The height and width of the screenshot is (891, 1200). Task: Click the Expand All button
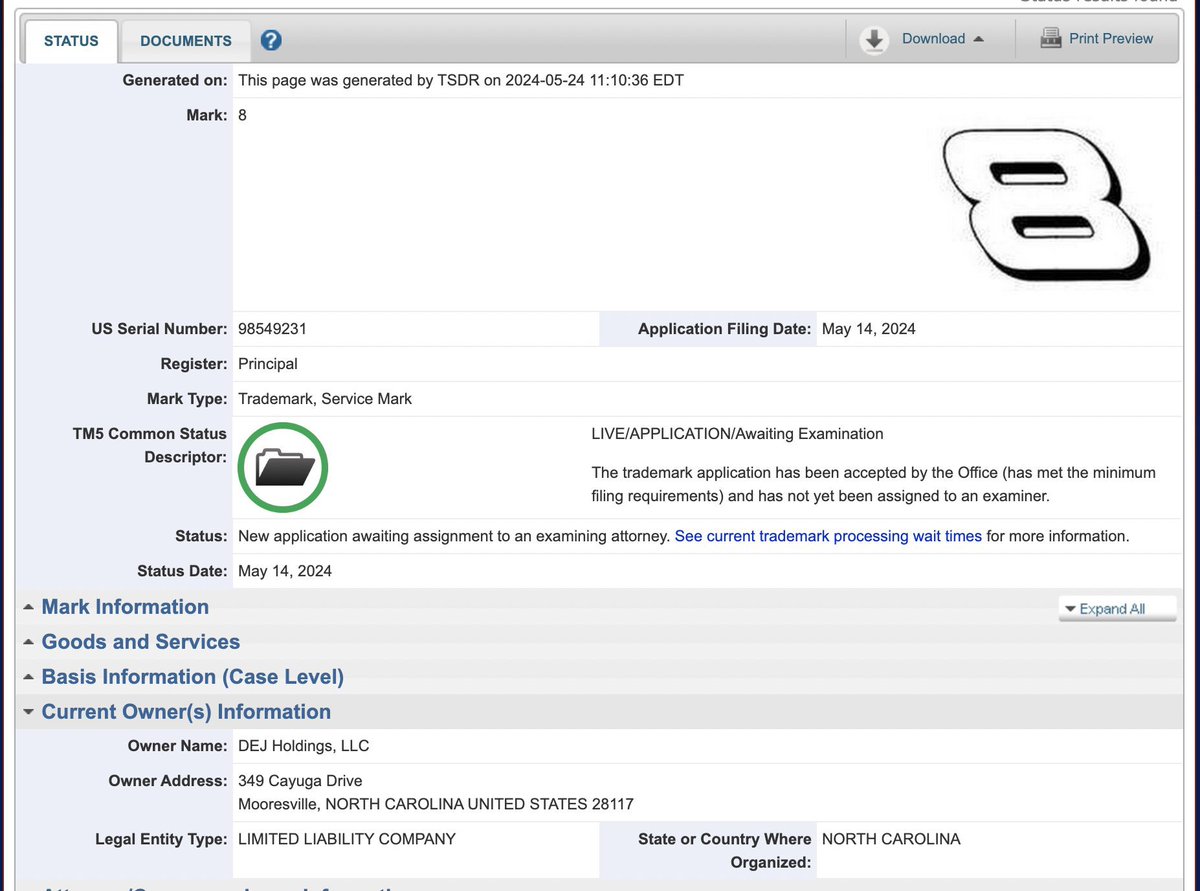(1118, 609)
